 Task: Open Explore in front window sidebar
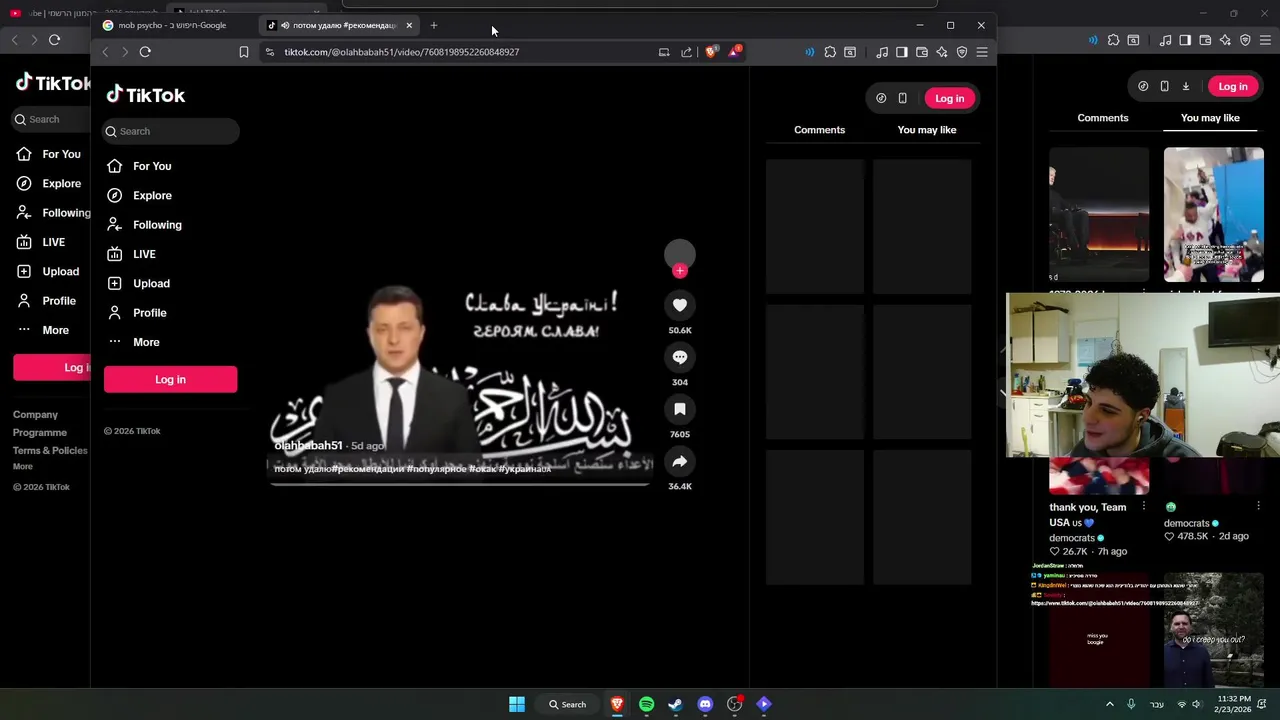[152, 195]
